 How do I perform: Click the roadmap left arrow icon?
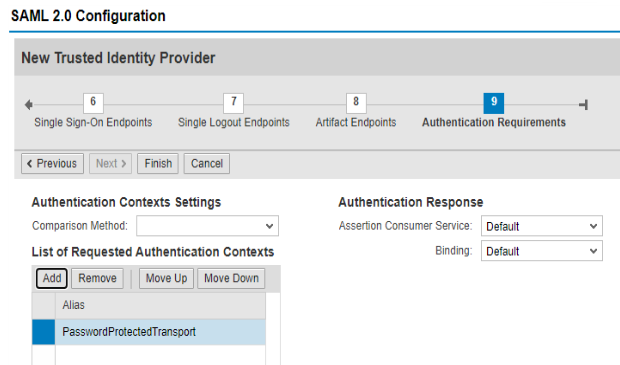pyautogui.click(x=28, y=105)
